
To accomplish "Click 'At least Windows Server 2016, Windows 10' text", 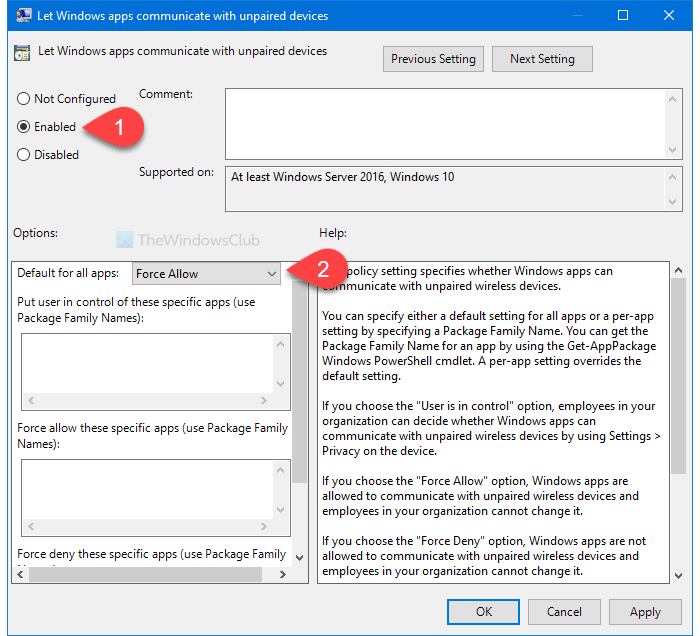I will 342,177.
